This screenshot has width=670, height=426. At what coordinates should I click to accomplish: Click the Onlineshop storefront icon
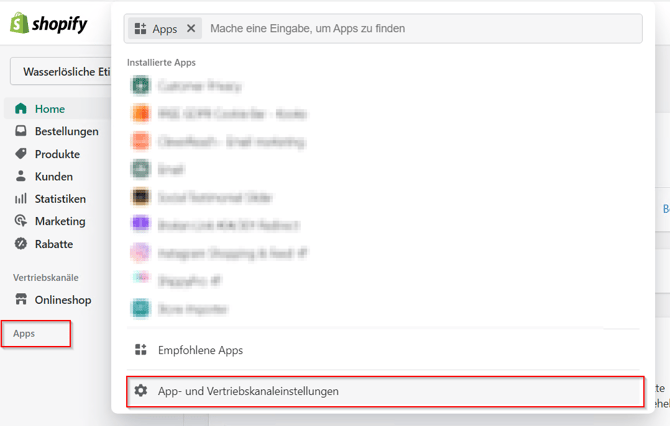21,300
